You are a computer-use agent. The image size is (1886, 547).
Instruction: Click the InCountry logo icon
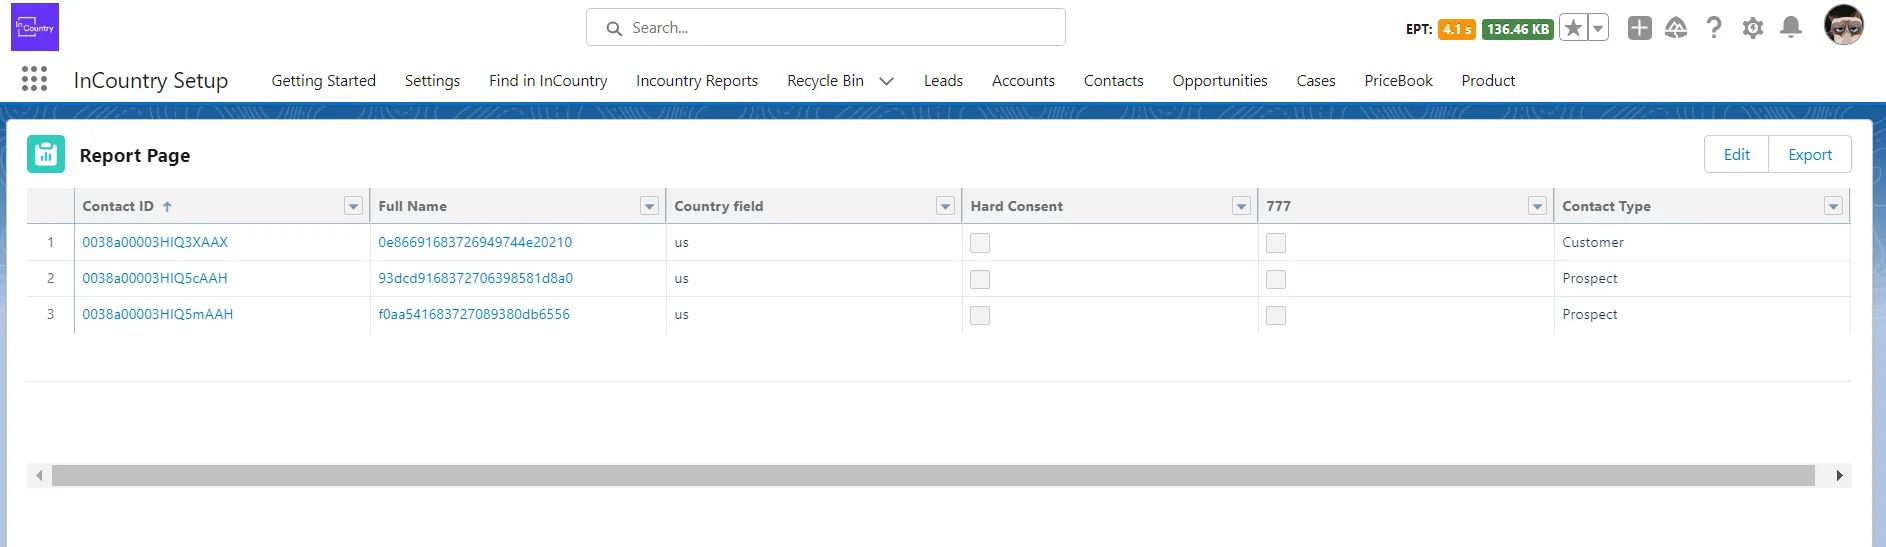[35, 27]
